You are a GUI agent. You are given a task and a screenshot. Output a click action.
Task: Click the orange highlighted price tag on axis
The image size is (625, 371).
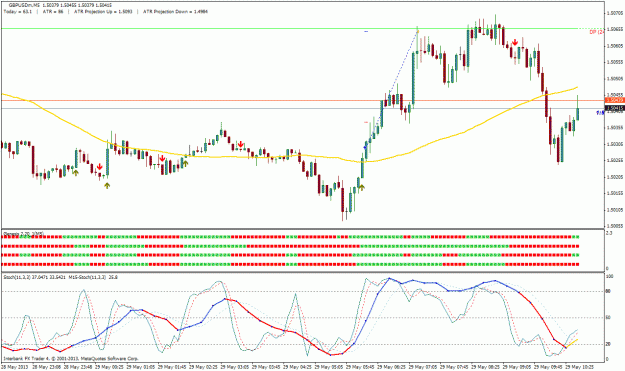point(614,100)
